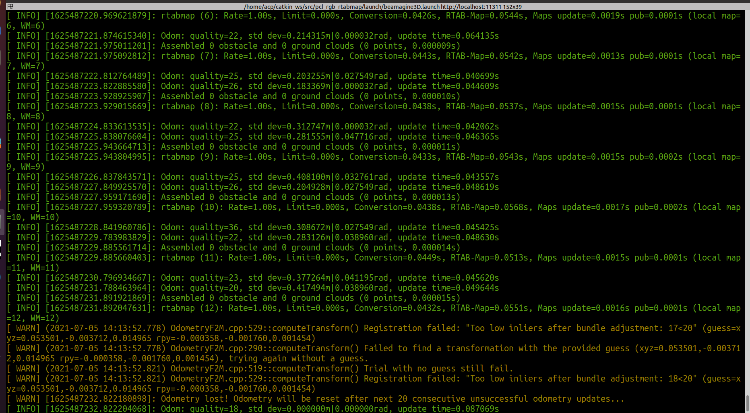Click 'Trial with no guess still fail' warning
The width and height of the screenshot is (750, 413).
point(300,368)
